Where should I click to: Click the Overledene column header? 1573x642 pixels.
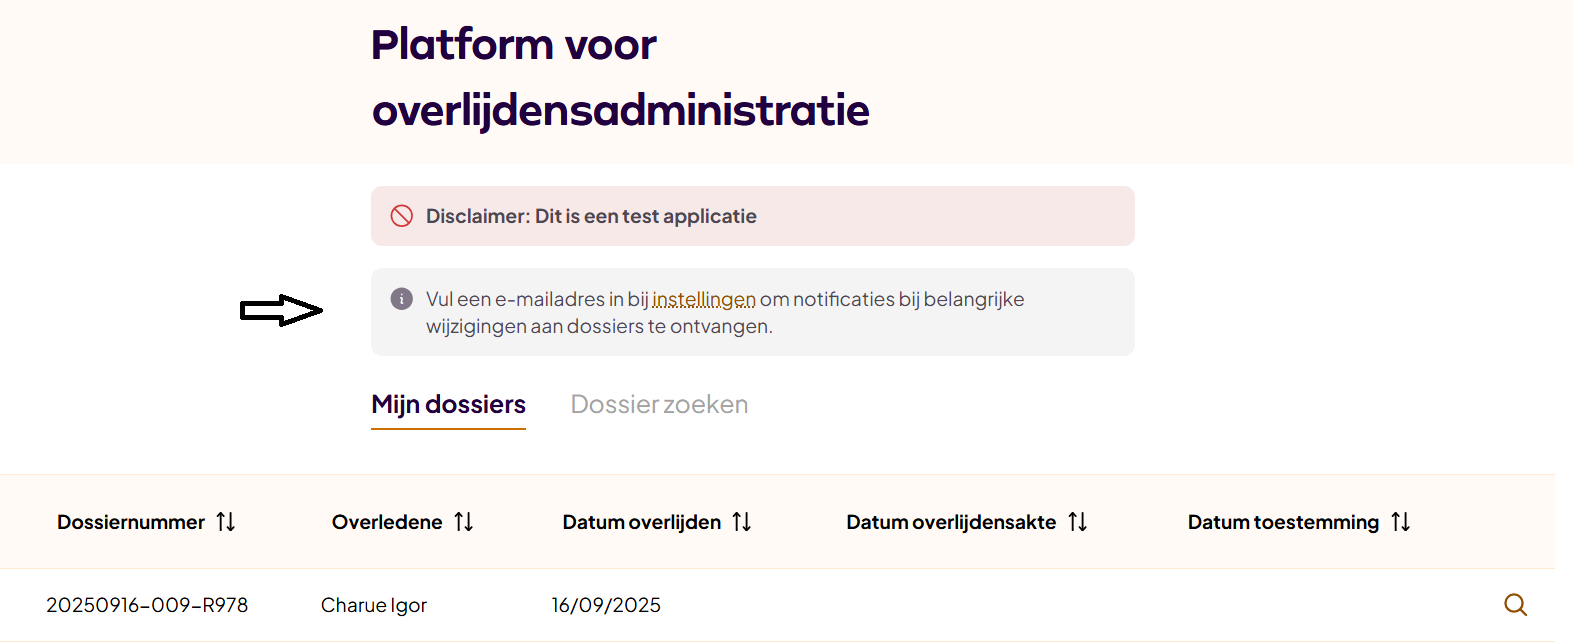click(x=387, y=521)
